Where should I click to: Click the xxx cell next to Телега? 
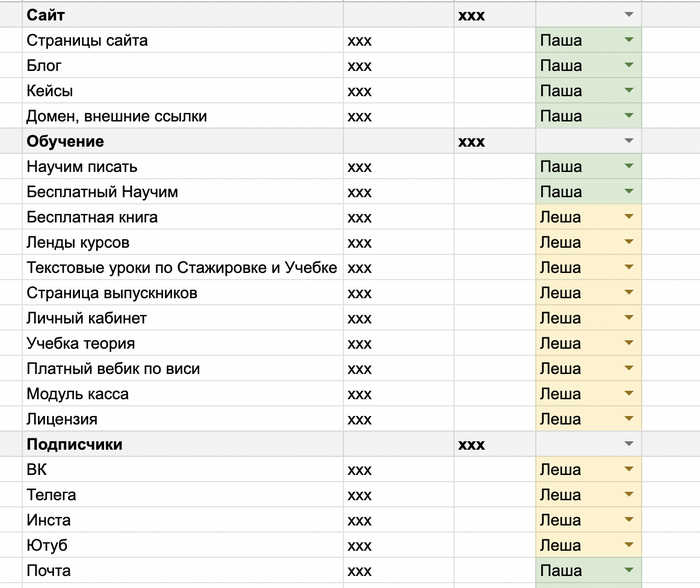(397, 495)
